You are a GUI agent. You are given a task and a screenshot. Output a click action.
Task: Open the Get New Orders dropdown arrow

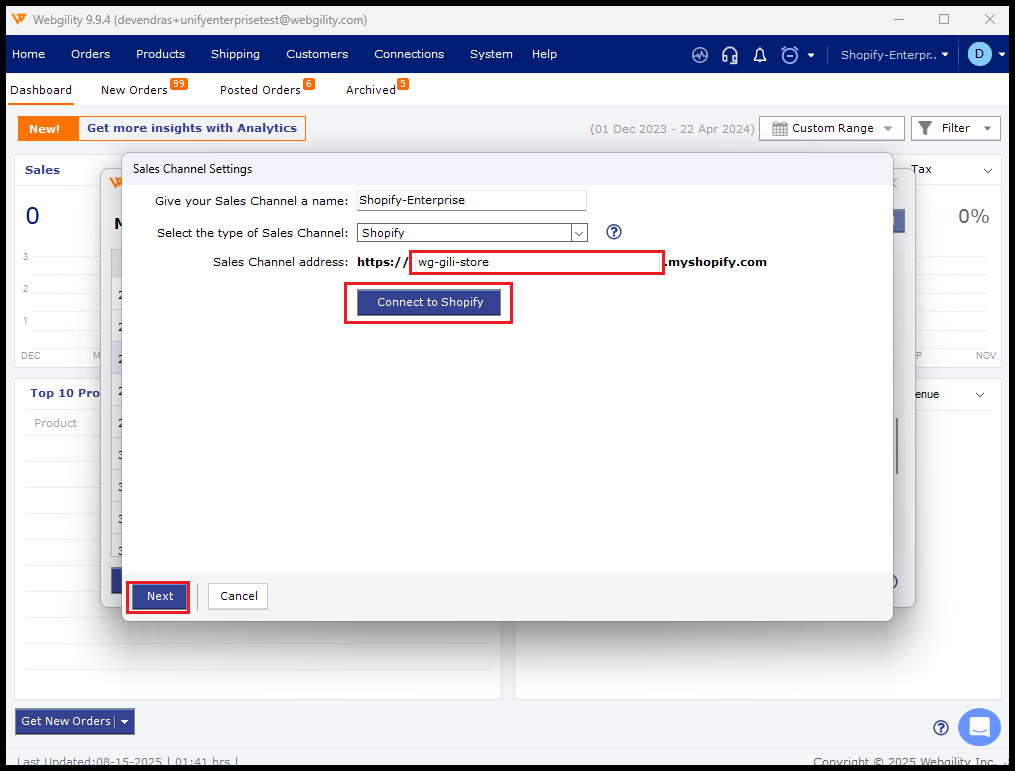click(125, 722)
